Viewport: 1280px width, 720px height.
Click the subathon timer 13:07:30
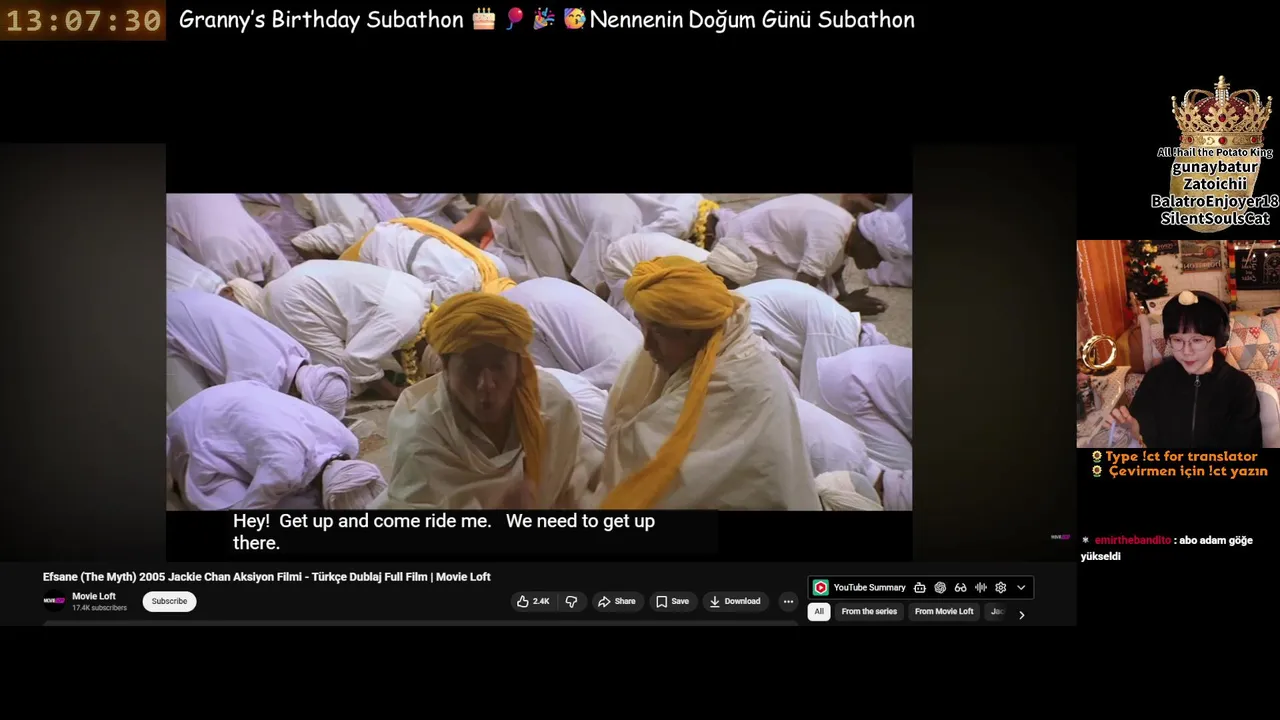[83, 20]
